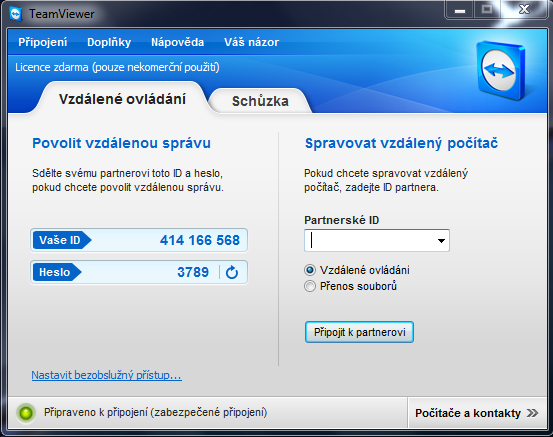Close the TeamViewer window
Viewport: 553px width, 437px height.
pyautogui.click(x=524, y=10)
